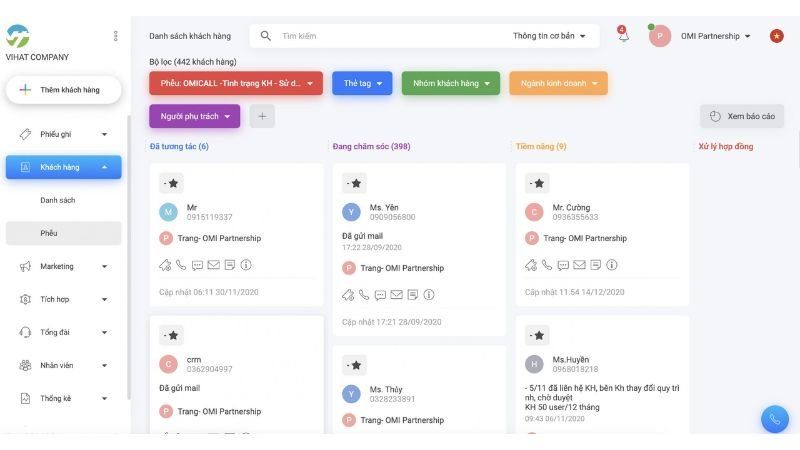Open chat message icon on Mr. Cường's card

[564, 265]
